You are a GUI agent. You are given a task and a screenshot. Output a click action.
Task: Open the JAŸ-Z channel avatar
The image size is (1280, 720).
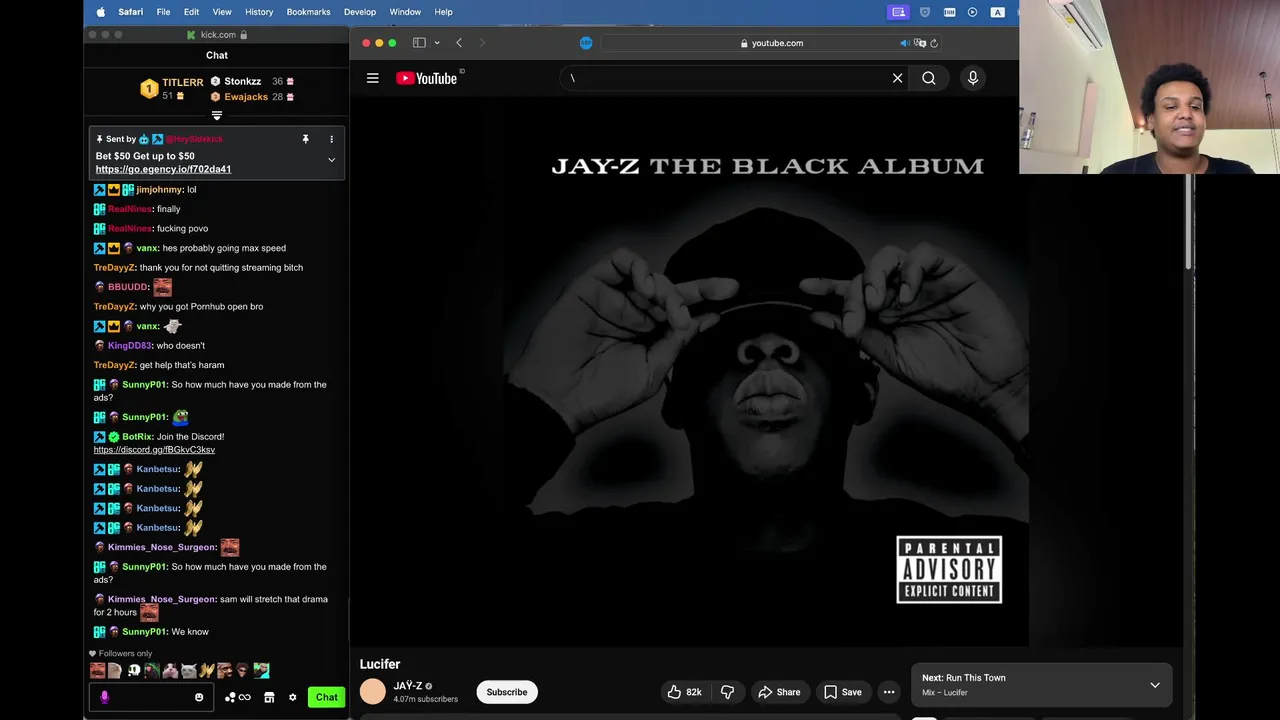tap(373, 692)
